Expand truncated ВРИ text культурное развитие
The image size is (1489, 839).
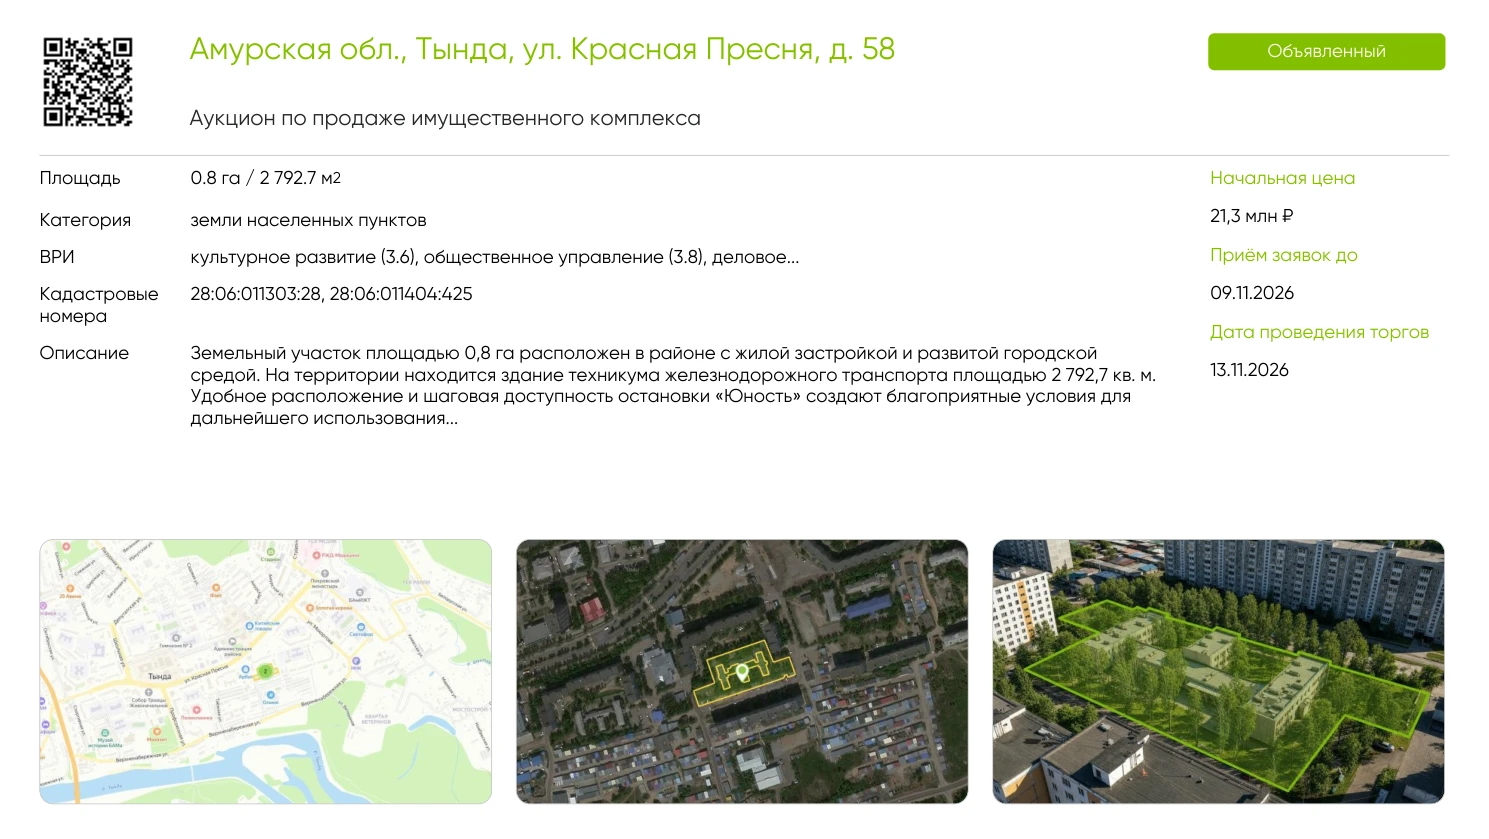494,257
